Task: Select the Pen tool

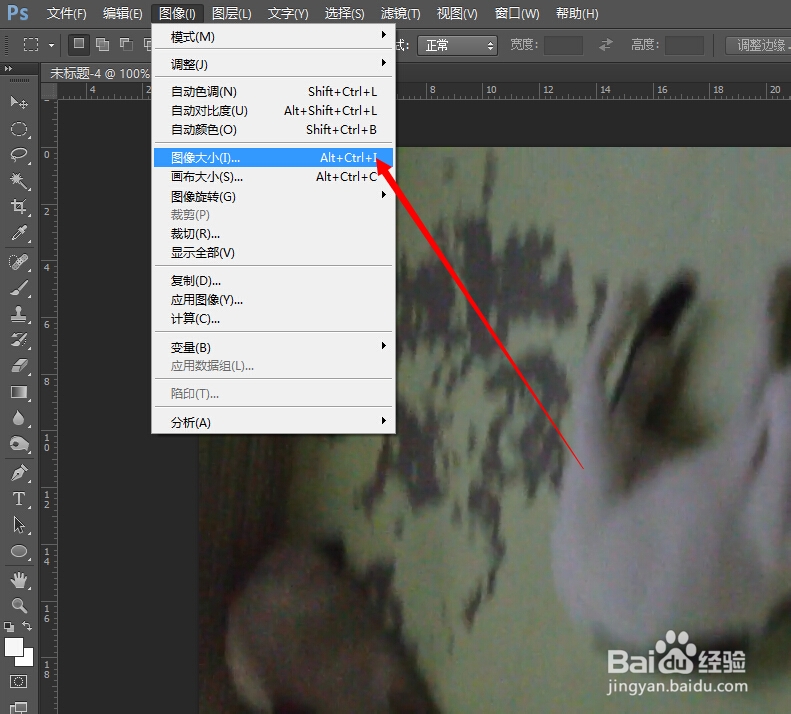Action: point(19,473)
